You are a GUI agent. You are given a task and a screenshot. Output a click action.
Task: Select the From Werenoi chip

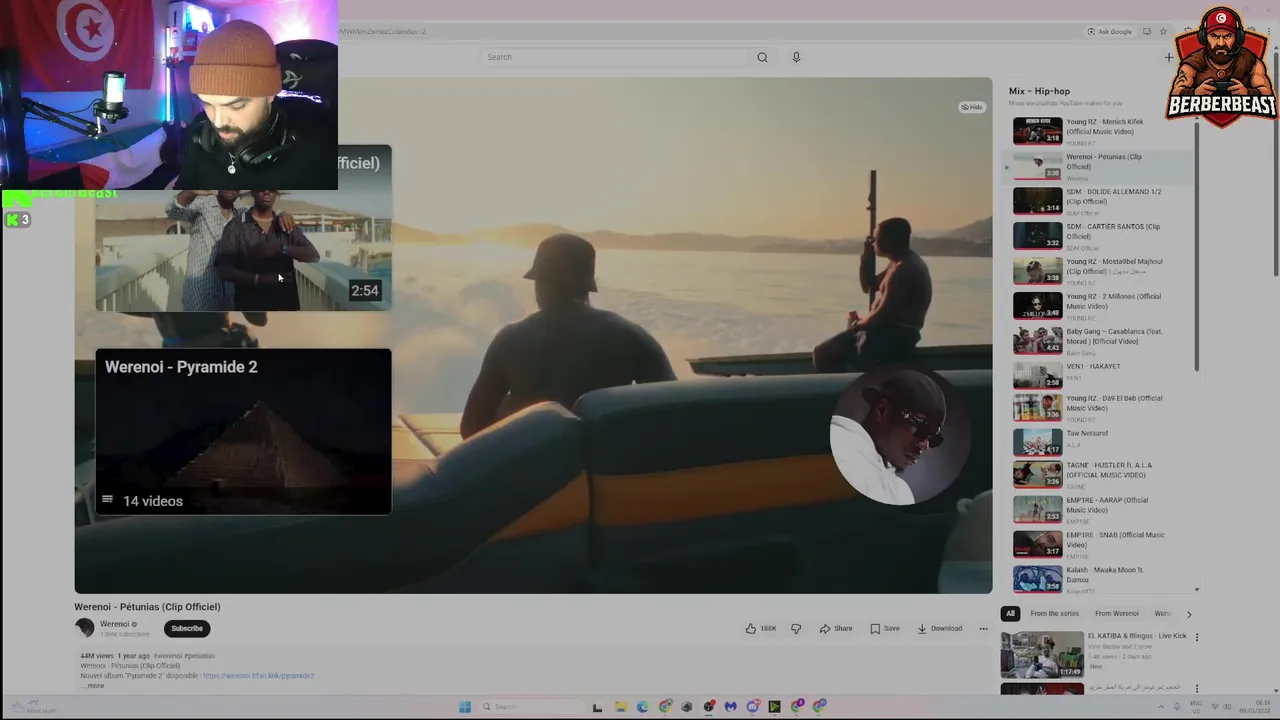(x=1117, y=613)
